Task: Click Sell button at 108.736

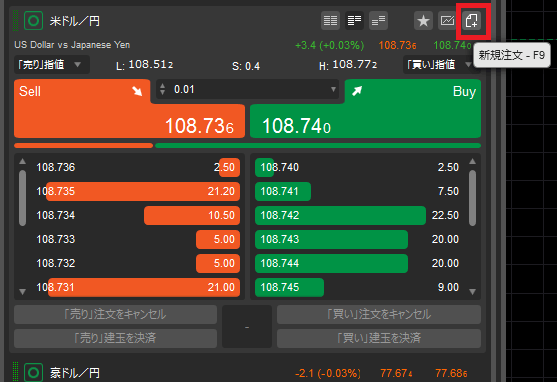Action: [129, 109]
